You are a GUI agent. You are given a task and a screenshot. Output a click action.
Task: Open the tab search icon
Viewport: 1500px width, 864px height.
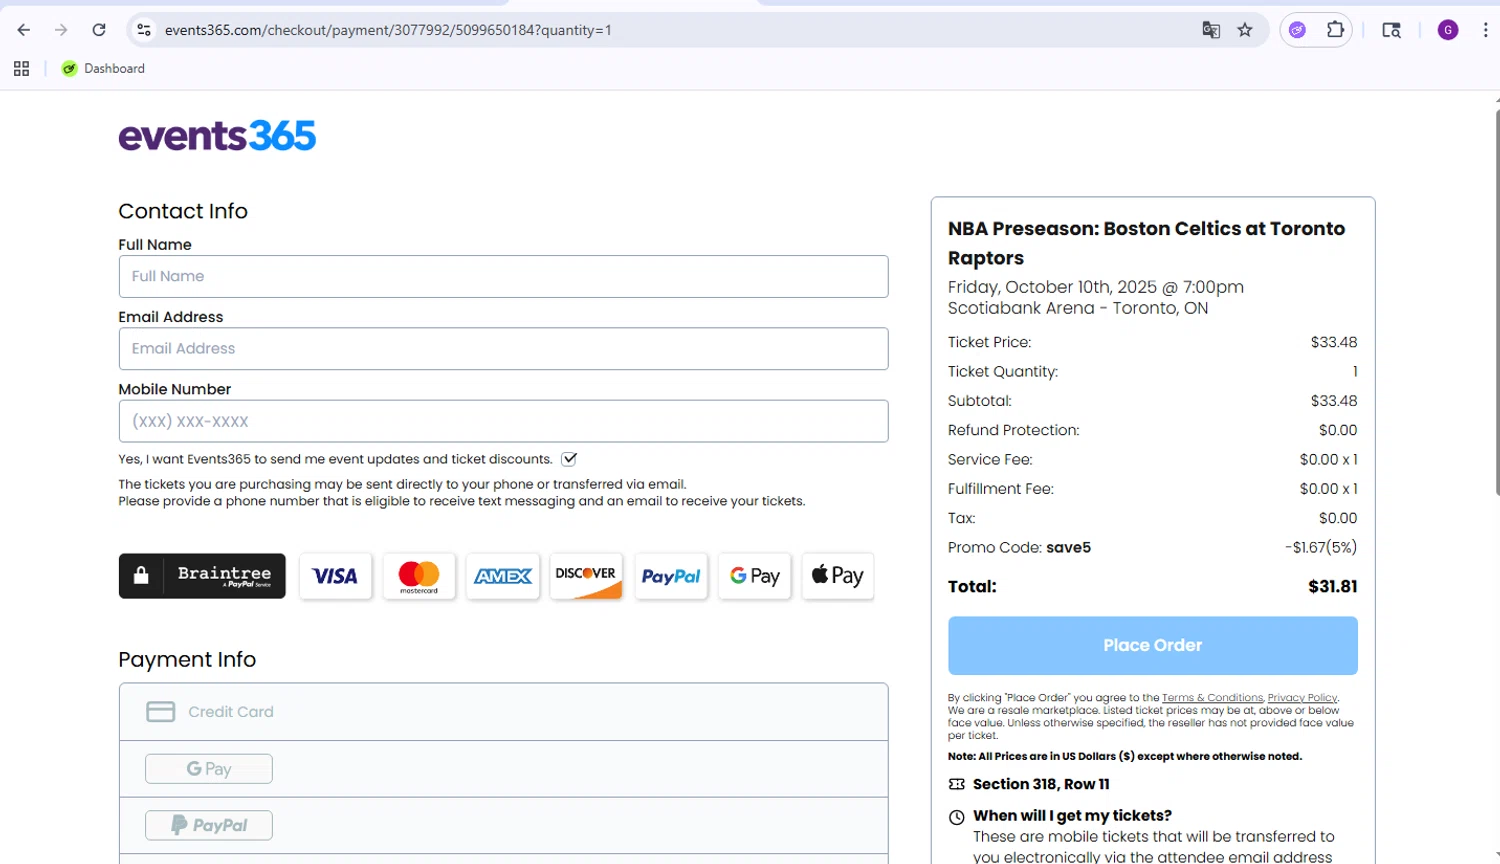1391,30
